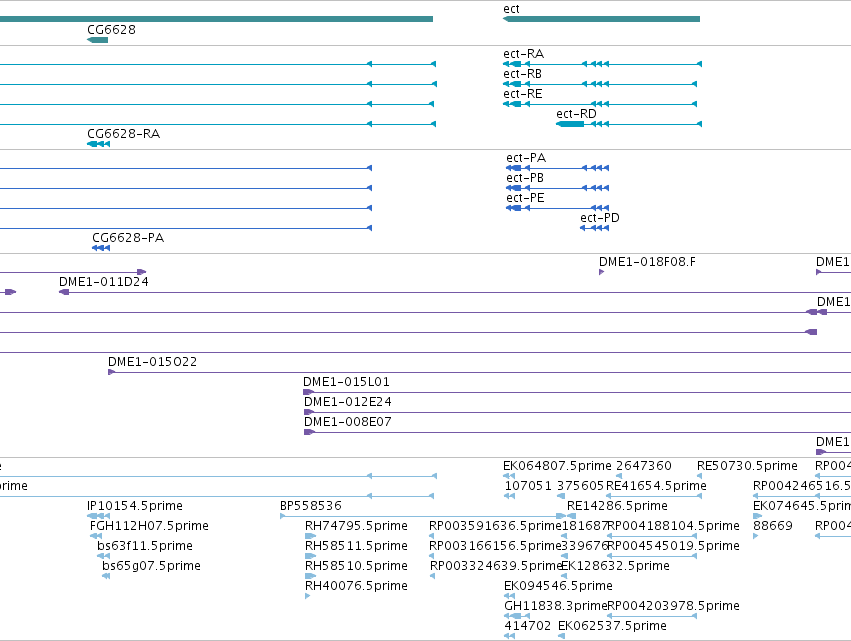Select the RH58510.5prime EST label
Viewport: 851px width, 641px height.
[x=356, y=566]
